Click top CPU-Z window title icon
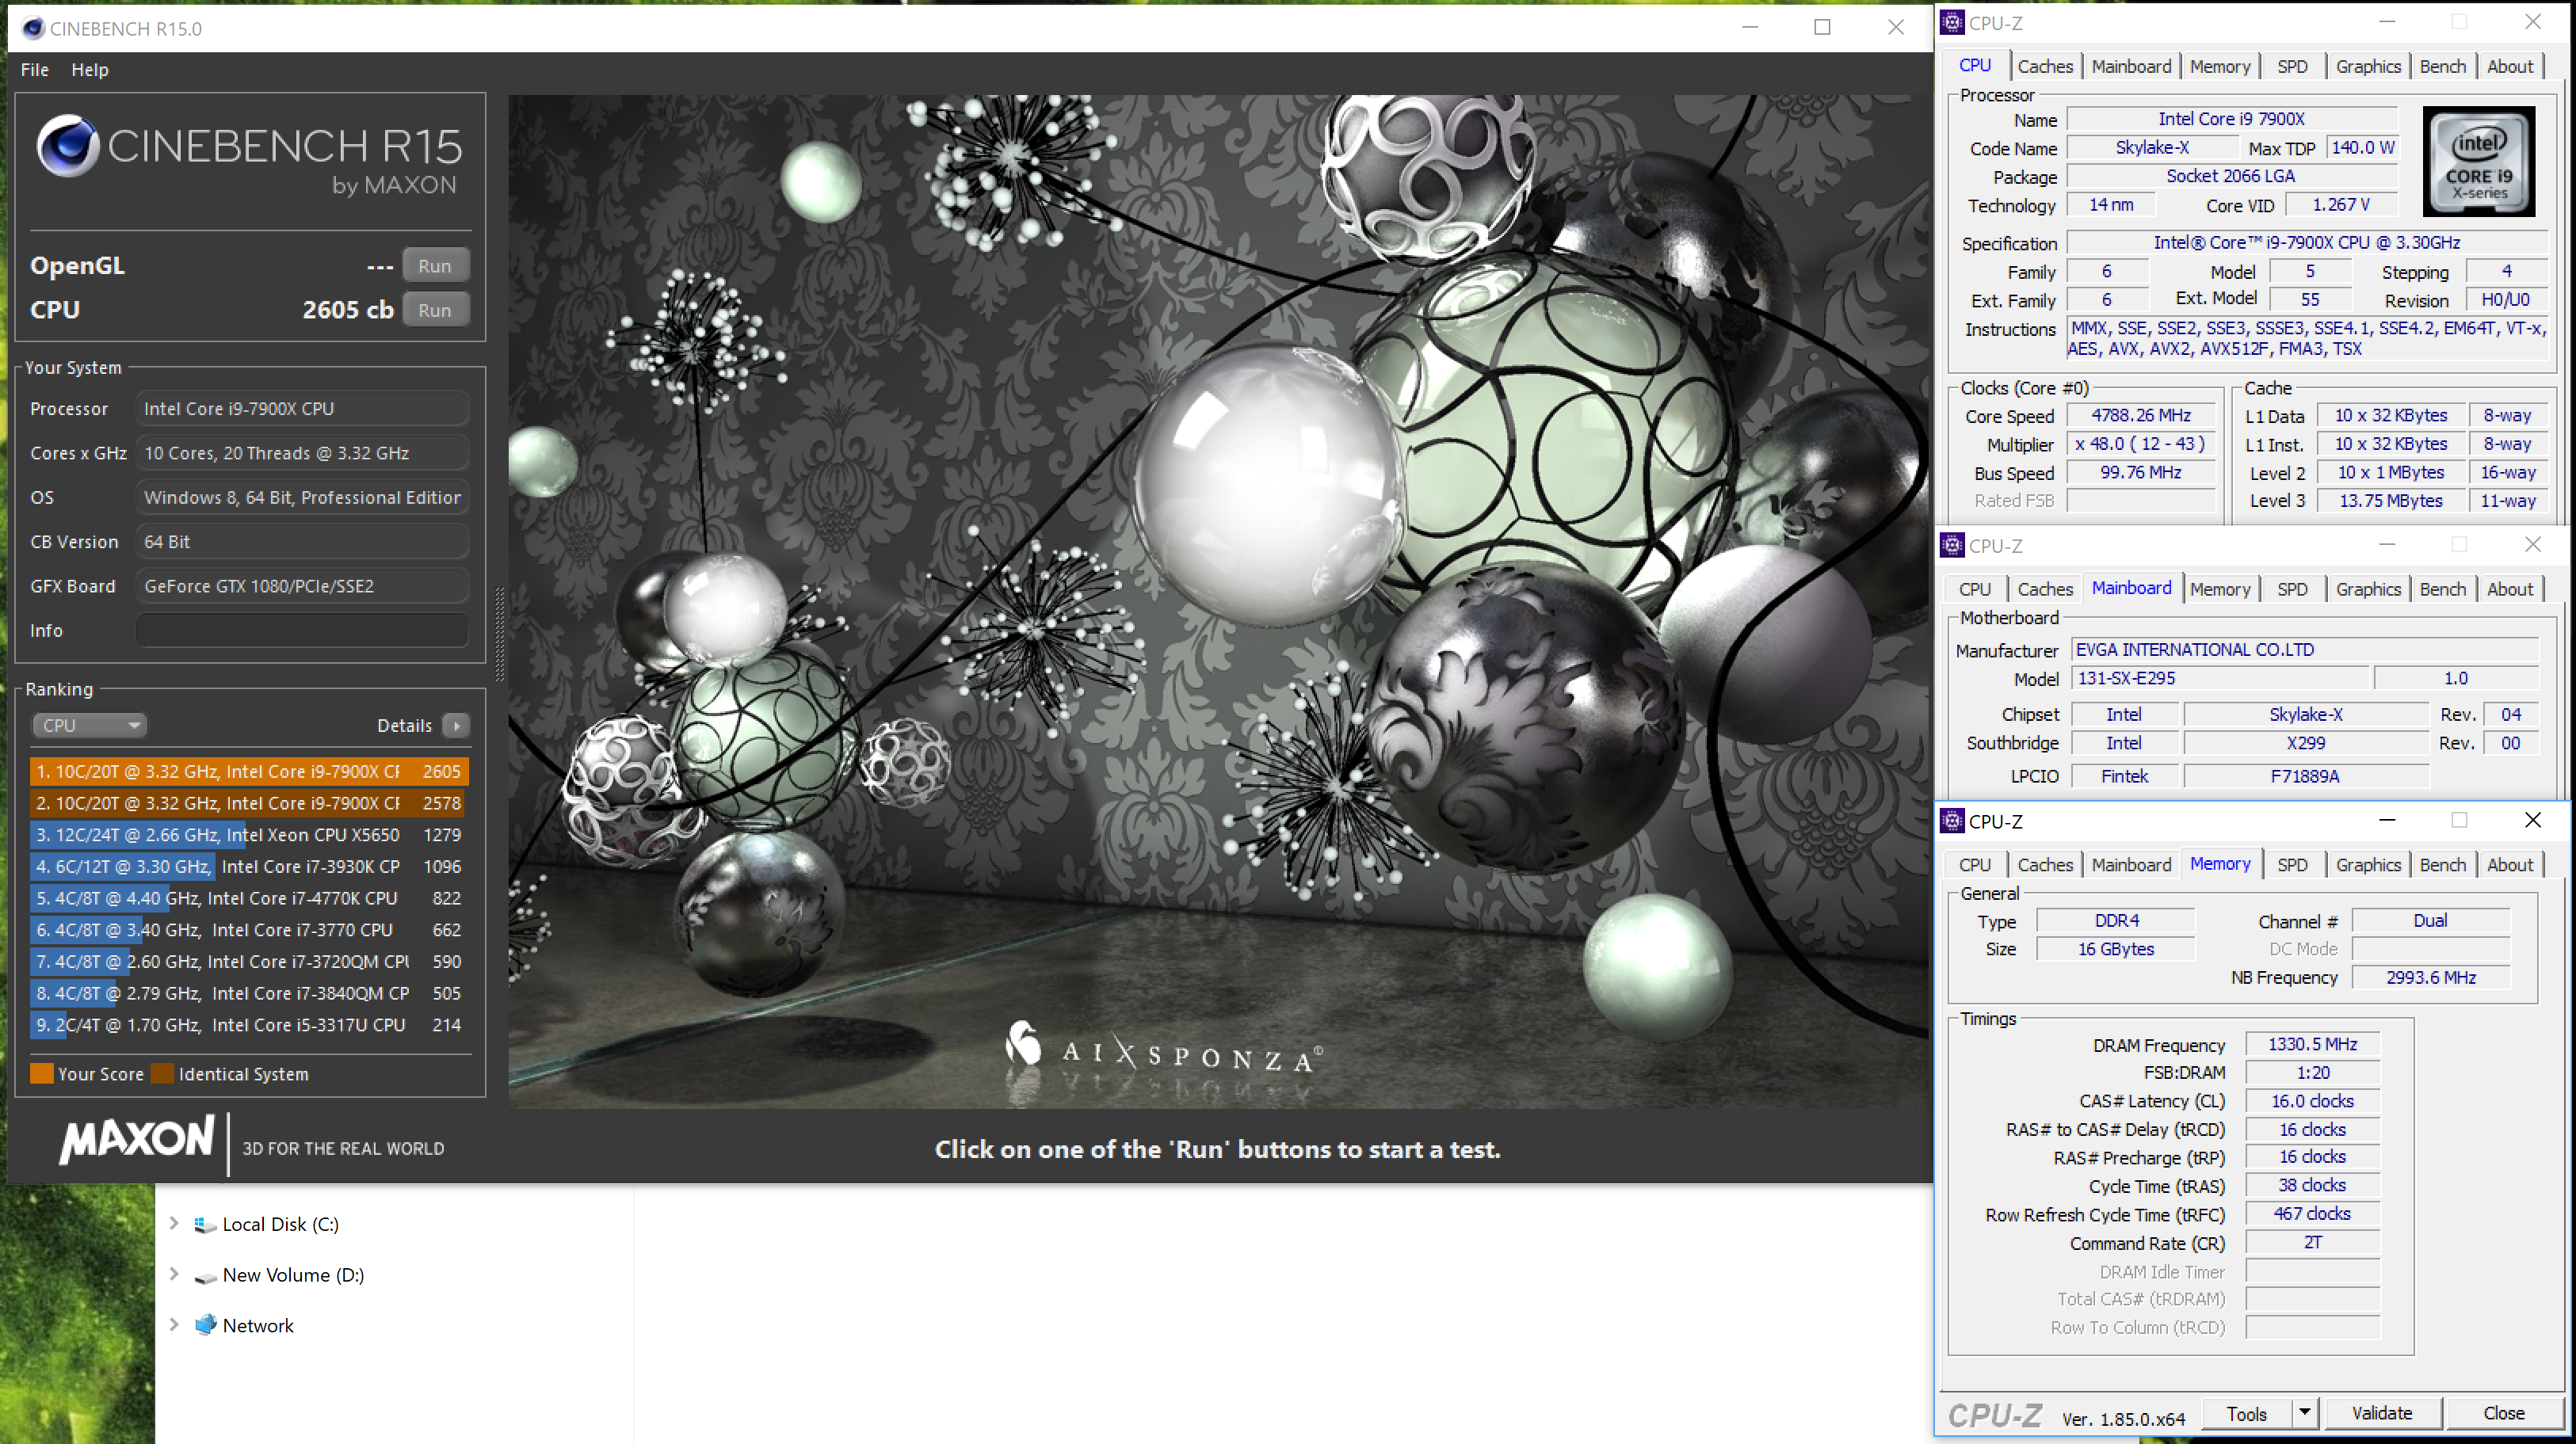The width and height of the screenshot is (2576, 1444). click(x=1952, y=22)
